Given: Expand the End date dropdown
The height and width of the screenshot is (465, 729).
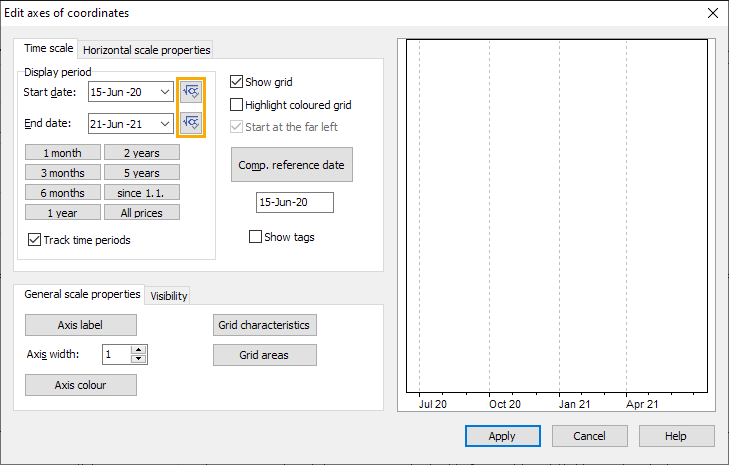Looking at the screenshot, I should click(165, 124).
